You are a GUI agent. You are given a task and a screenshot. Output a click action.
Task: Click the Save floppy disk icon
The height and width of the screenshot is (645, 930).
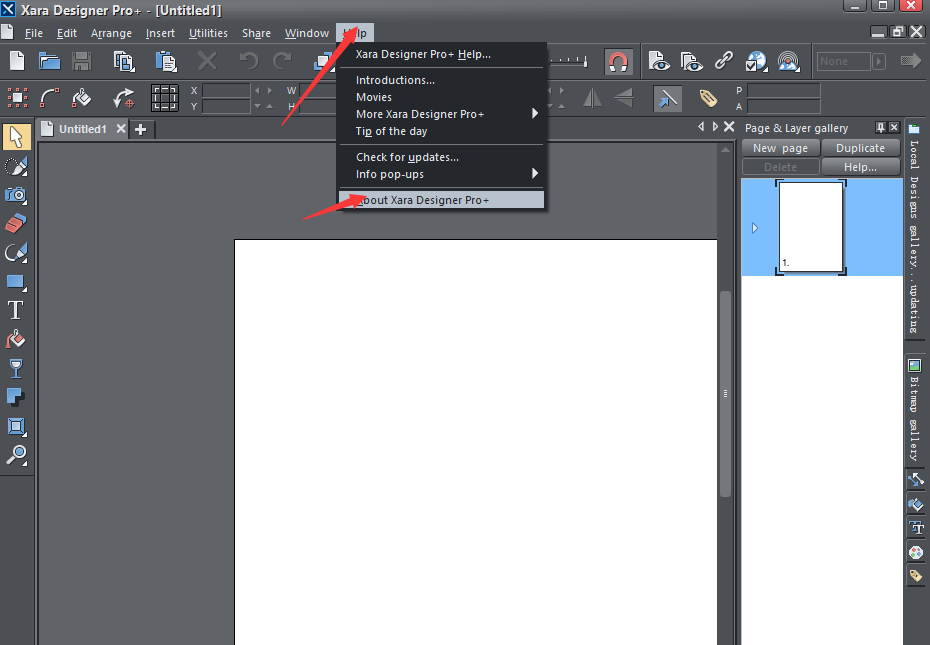click(x=81, y=61)
